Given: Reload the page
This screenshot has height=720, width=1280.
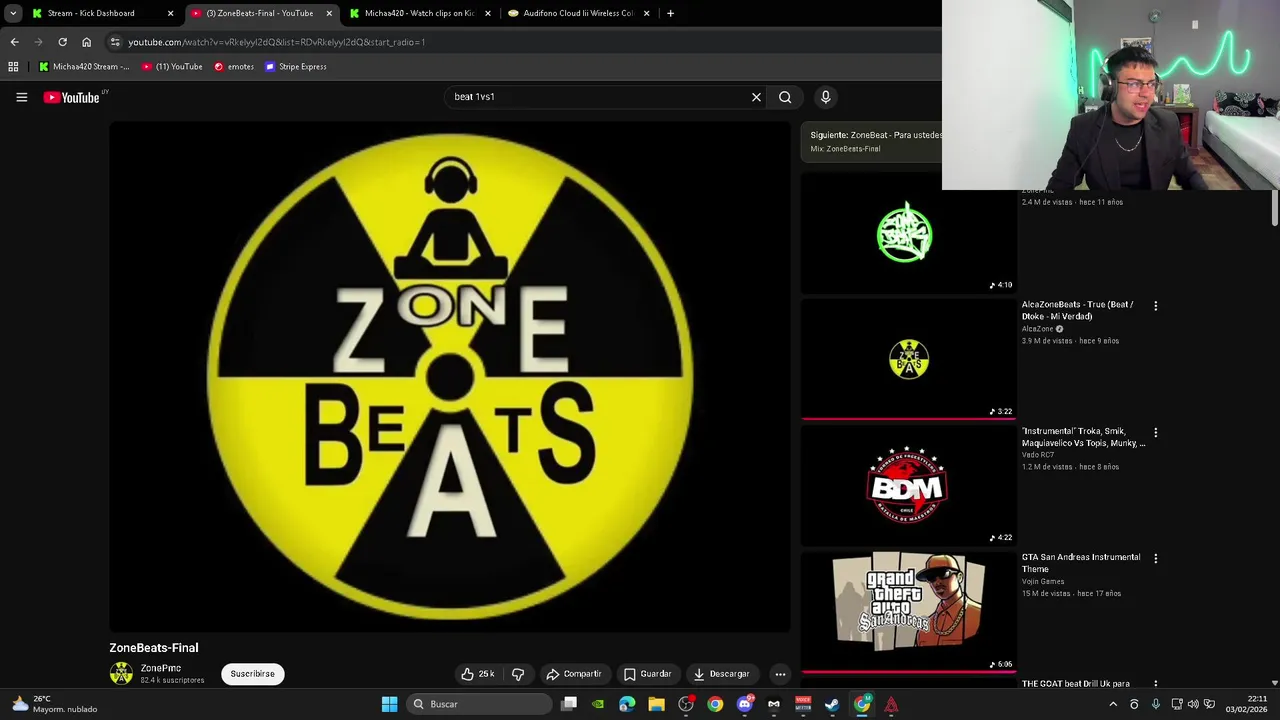Looking at the screenshot, I should (x=62, y=42).
